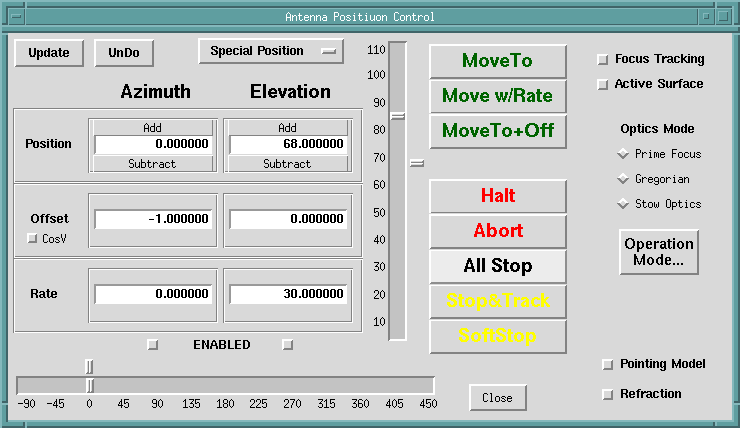
Task: Open the Special Position dropdown
Action: pyautogui.click(x=270, y=51)
